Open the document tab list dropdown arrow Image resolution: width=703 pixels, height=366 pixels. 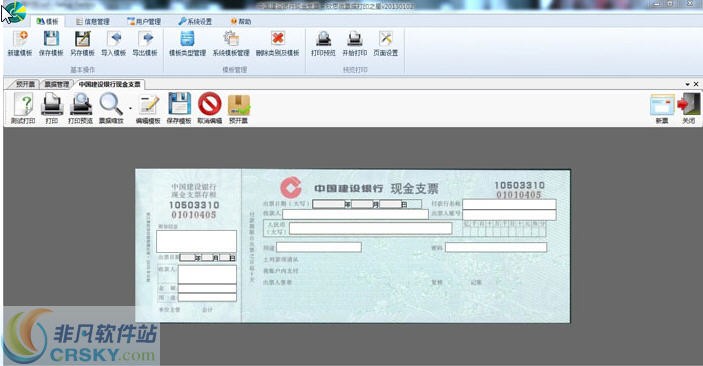(x=688, y=84)
